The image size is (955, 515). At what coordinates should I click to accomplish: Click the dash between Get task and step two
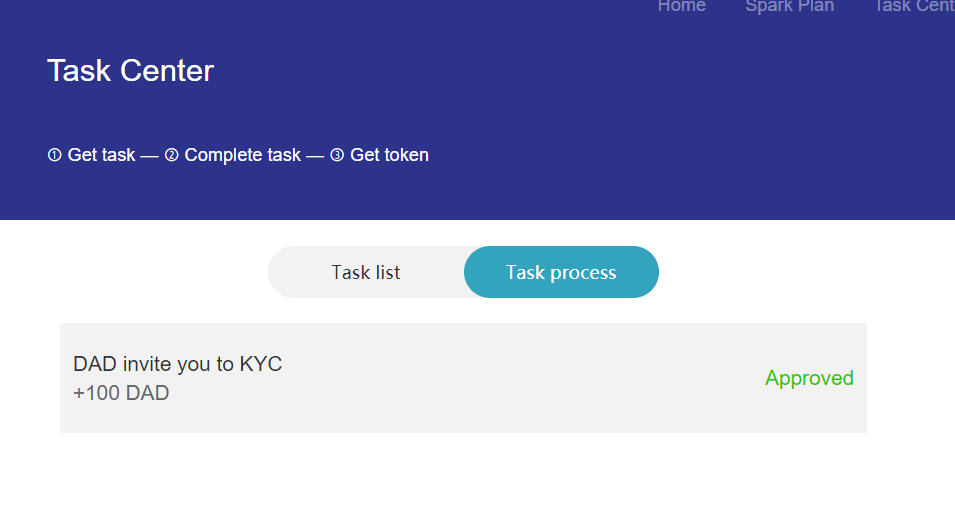149,155
